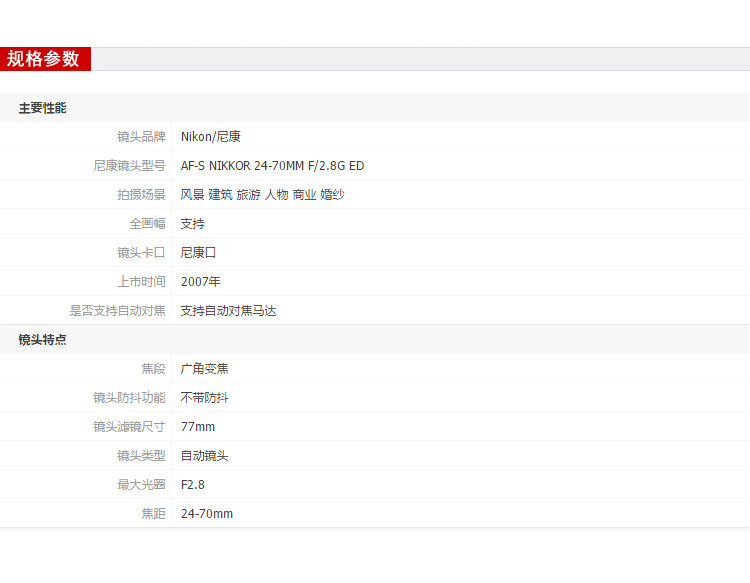750x583 pixels.
Task: Select the 主要性能 section heading
Action: pos(43,108)
